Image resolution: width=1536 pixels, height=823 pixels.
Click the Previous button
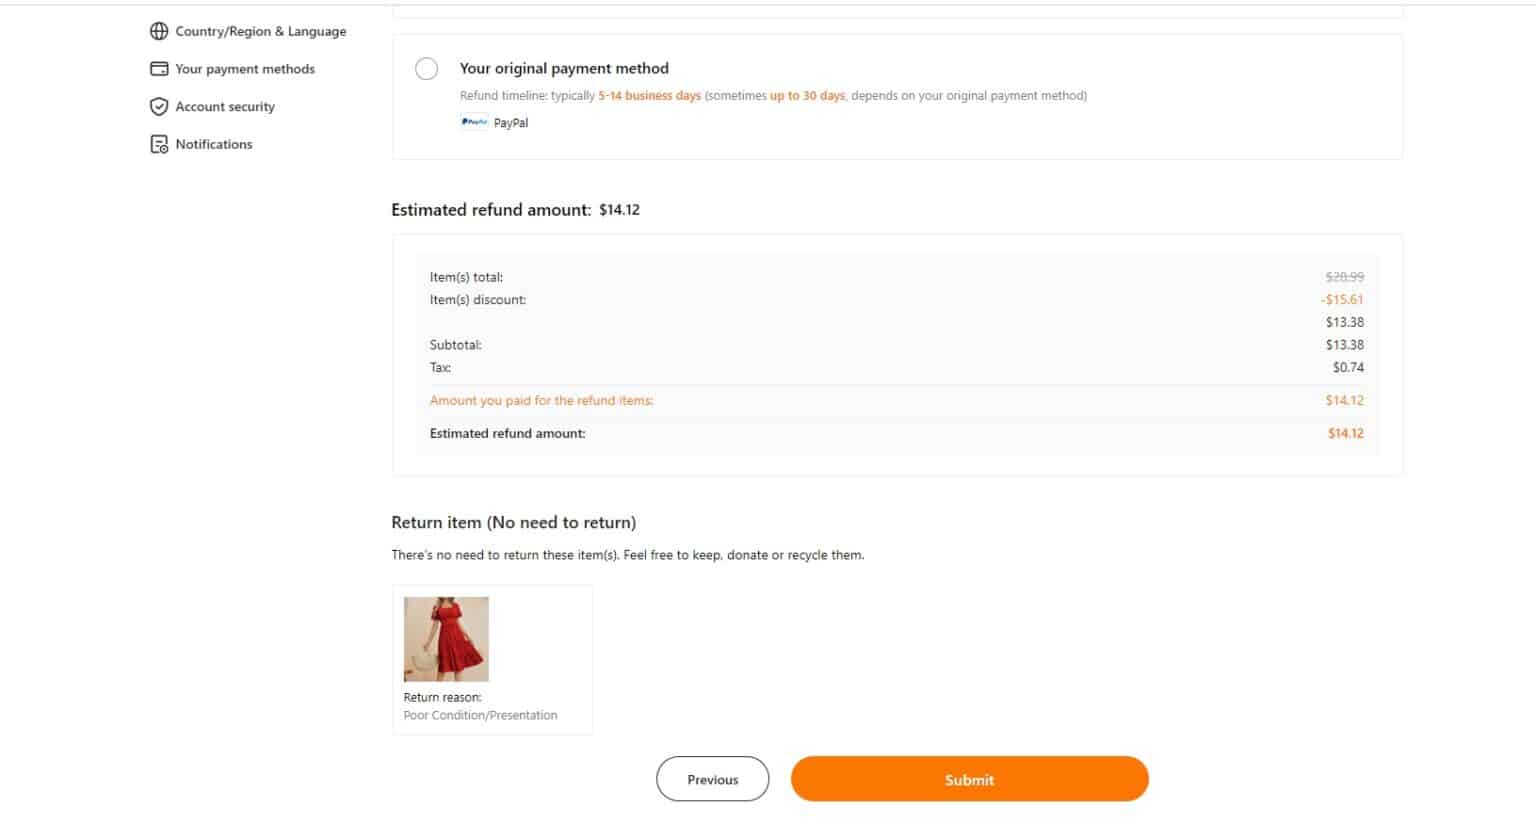click(x=712, y=779)
